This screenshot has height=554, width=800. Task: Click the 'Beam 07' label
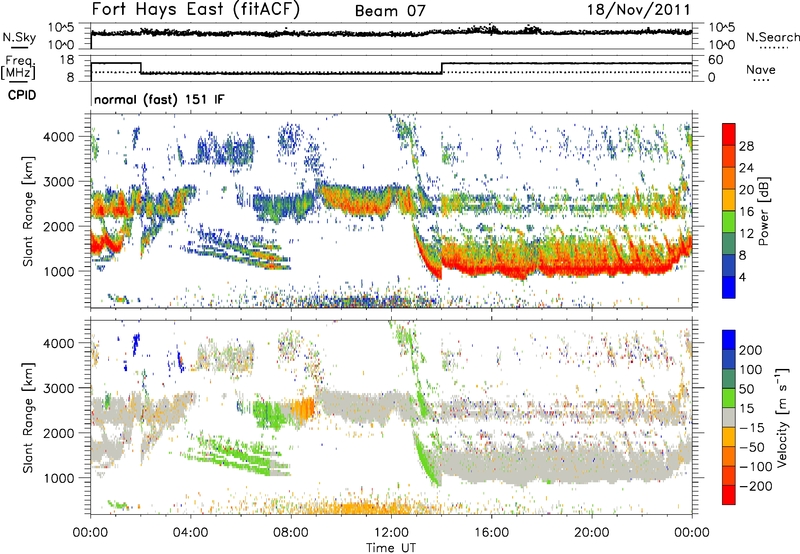(x=390, y=11)
